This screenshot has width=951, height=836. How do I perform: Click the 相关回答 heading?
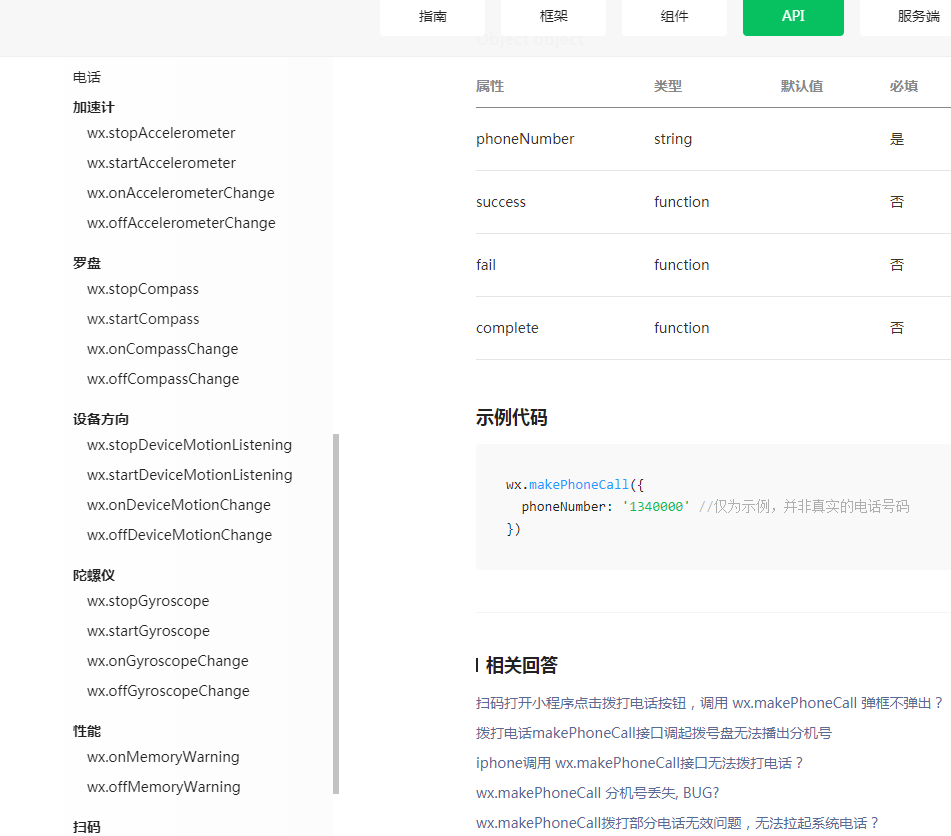[x=521, y=666]
